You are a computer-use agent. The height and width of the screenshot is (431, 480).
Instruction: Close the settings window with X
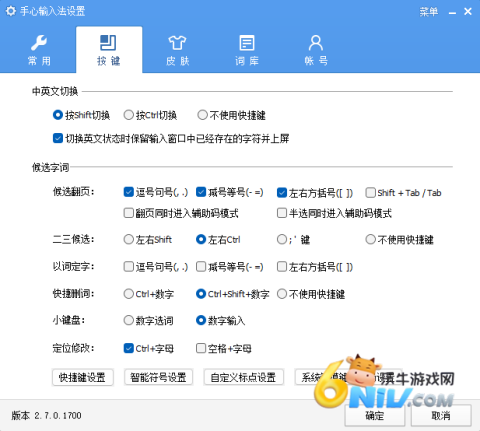[468, 12]
